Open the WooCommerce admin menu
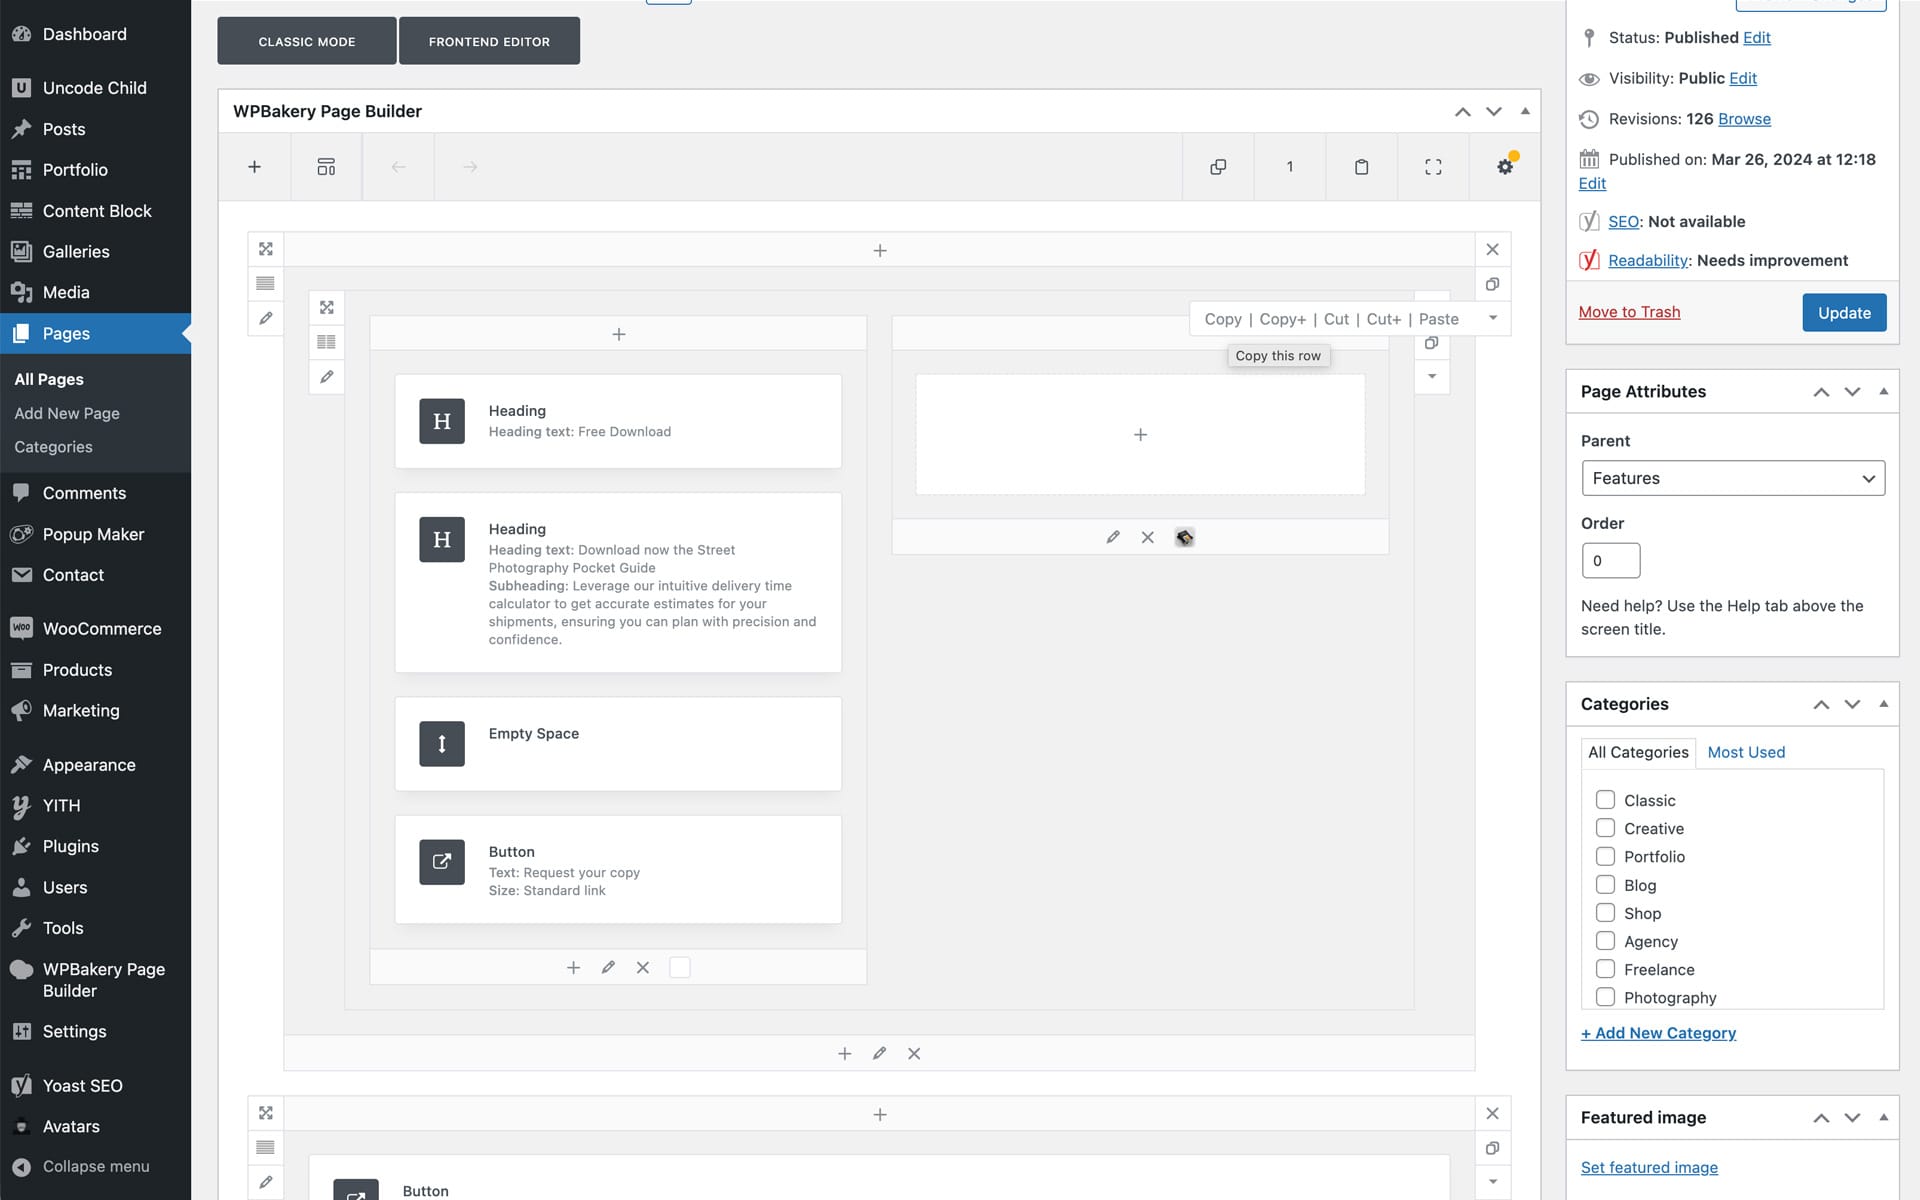This screenshot has height=1200, width=1920. (101, 628)
